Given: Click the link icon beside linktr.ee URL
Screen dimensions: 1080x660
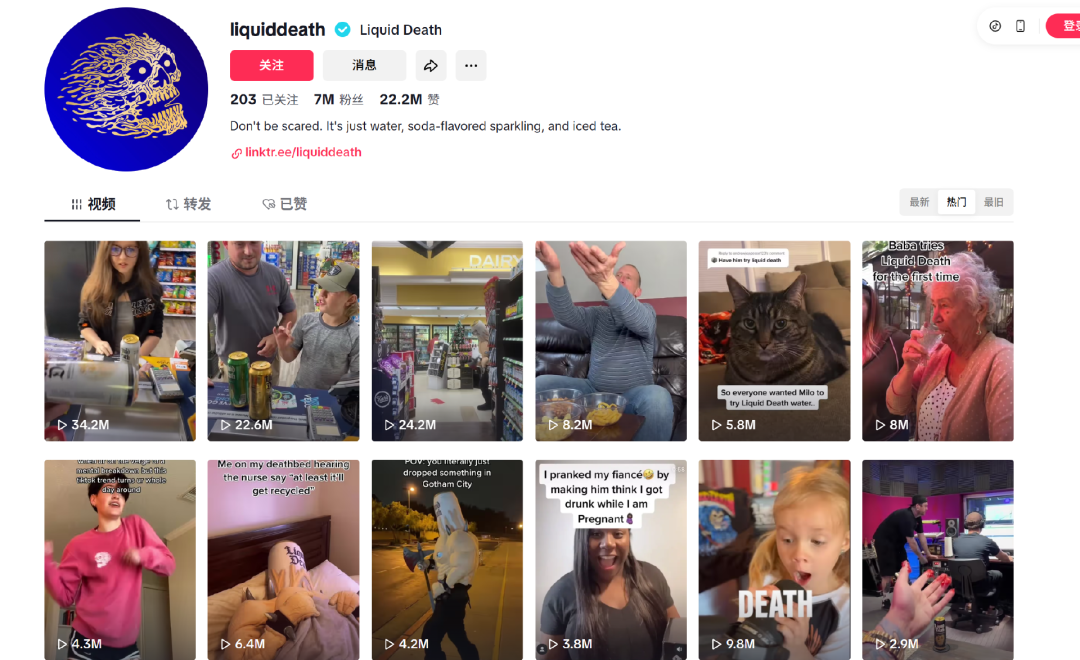Looking at the screenshot, I should click(236, 154).
